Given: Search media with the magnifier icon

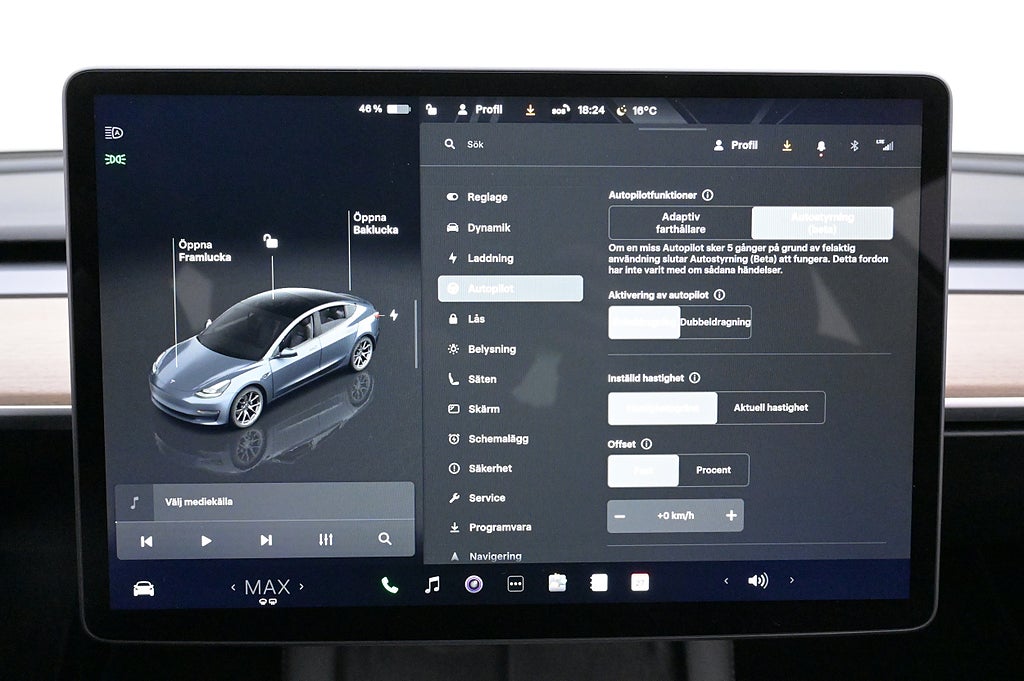Looking at the screenshot, I should [385, 539].
